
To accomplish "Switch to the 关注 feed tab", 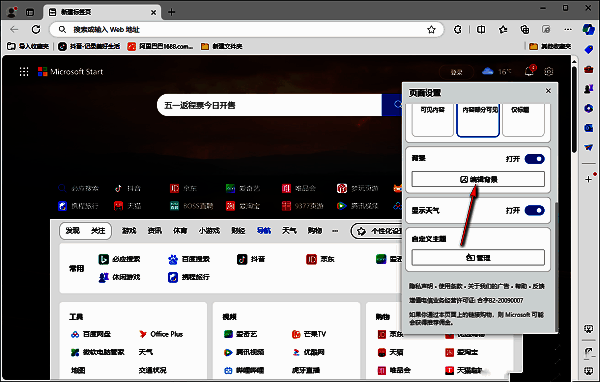I will point(98,231).
